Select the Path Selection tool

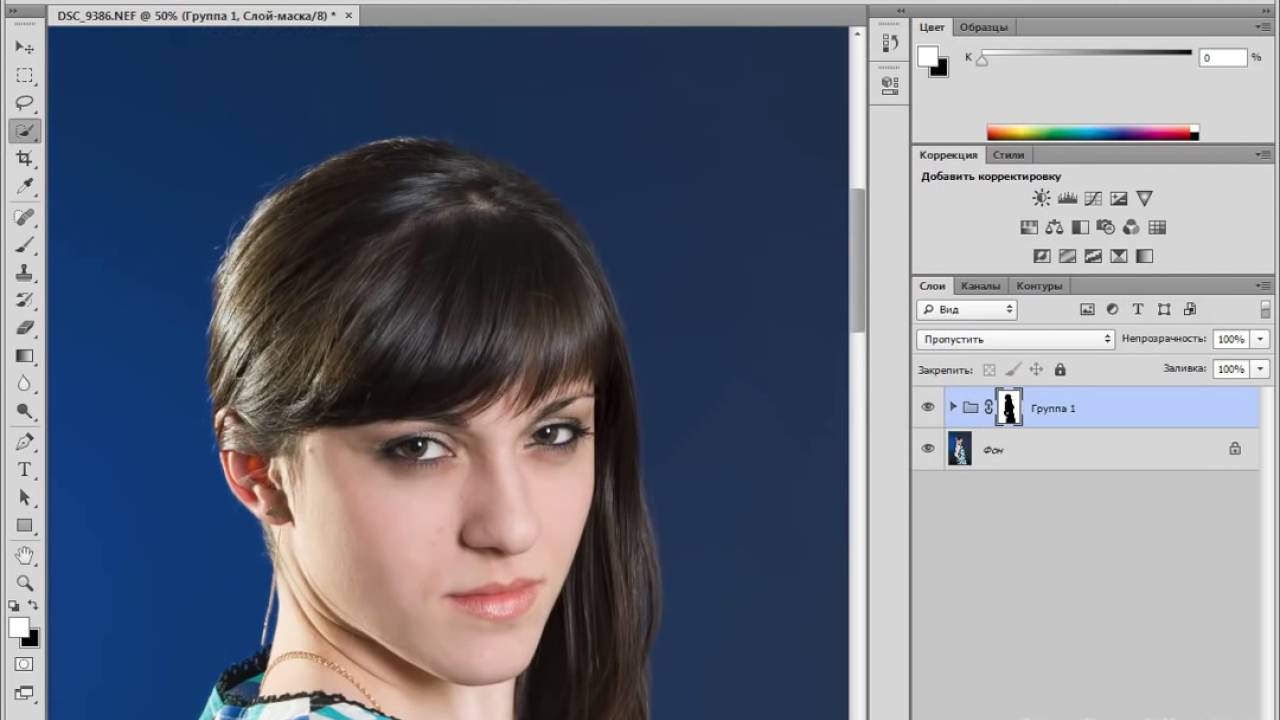point(25,497)
